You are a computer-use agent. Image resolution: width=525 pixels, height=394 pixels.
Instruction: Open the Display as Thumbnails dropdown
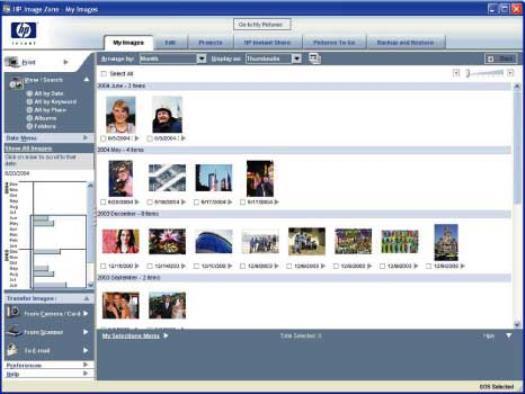point(297,59)
